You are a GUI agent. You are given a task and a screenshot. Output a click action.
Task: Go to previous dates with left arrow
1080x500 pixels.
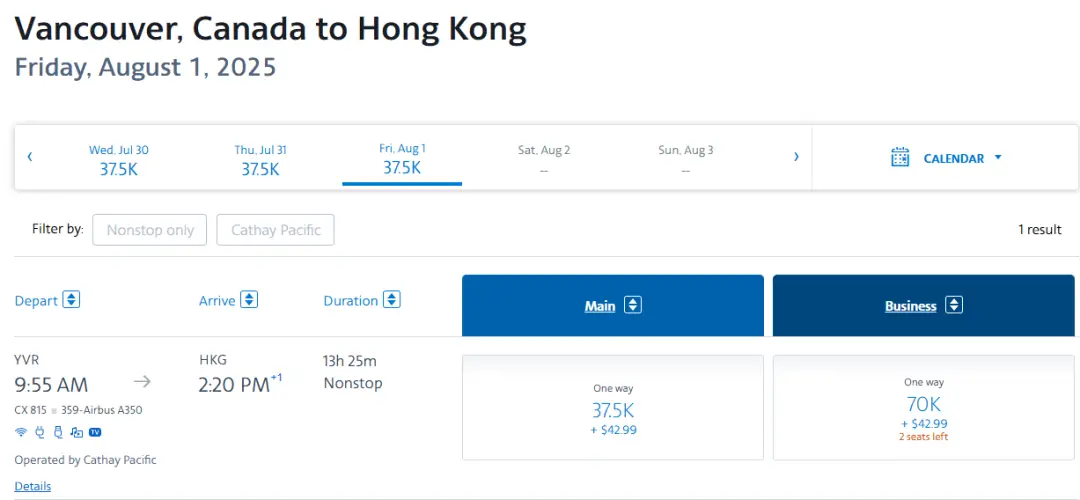[x=30, y=157]
